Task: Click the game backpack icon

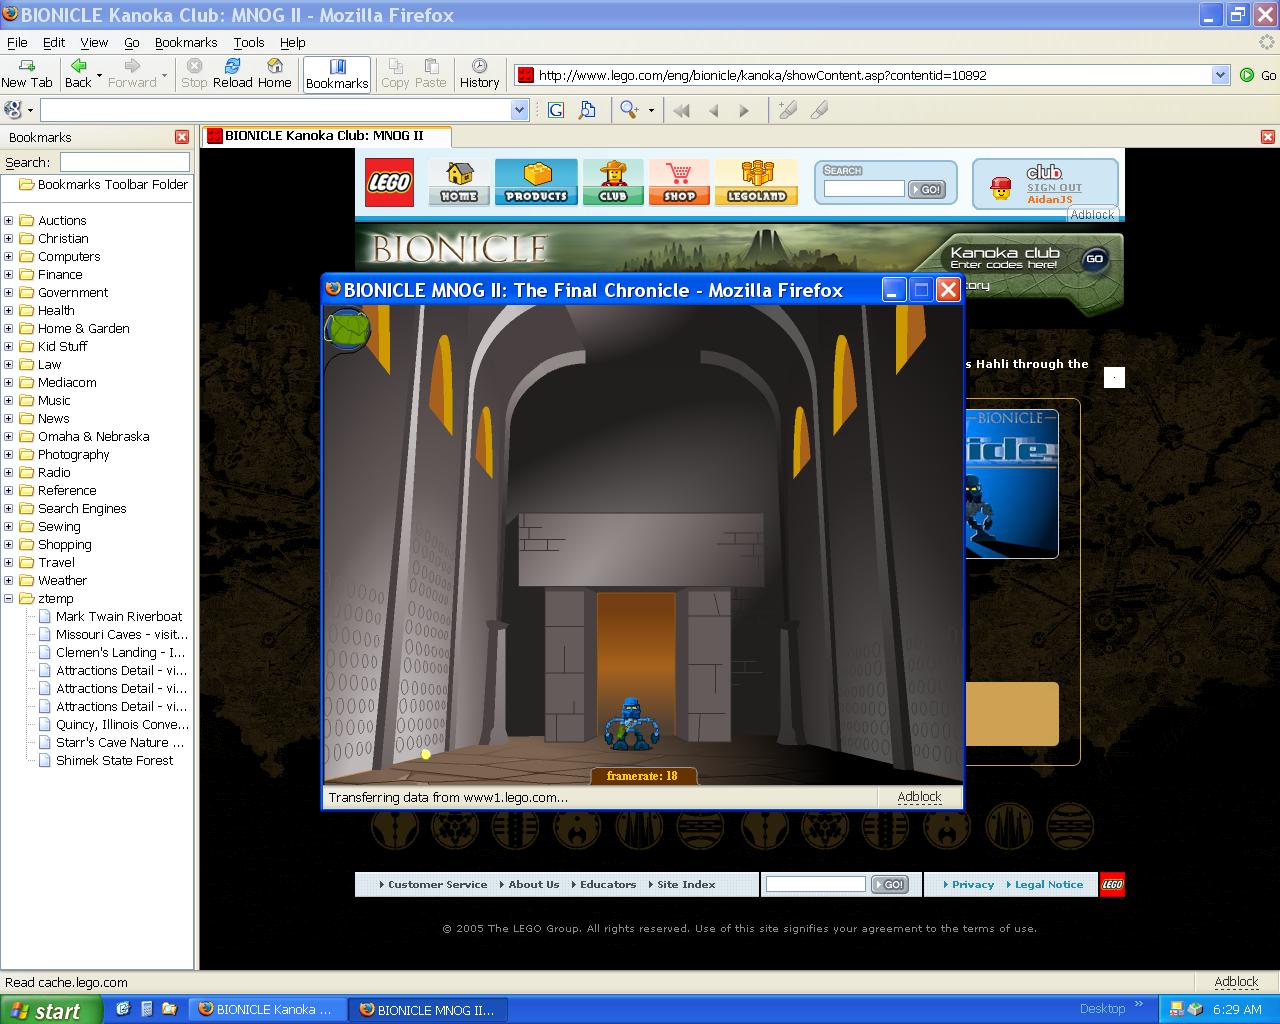Action: [x=347, y=329]
